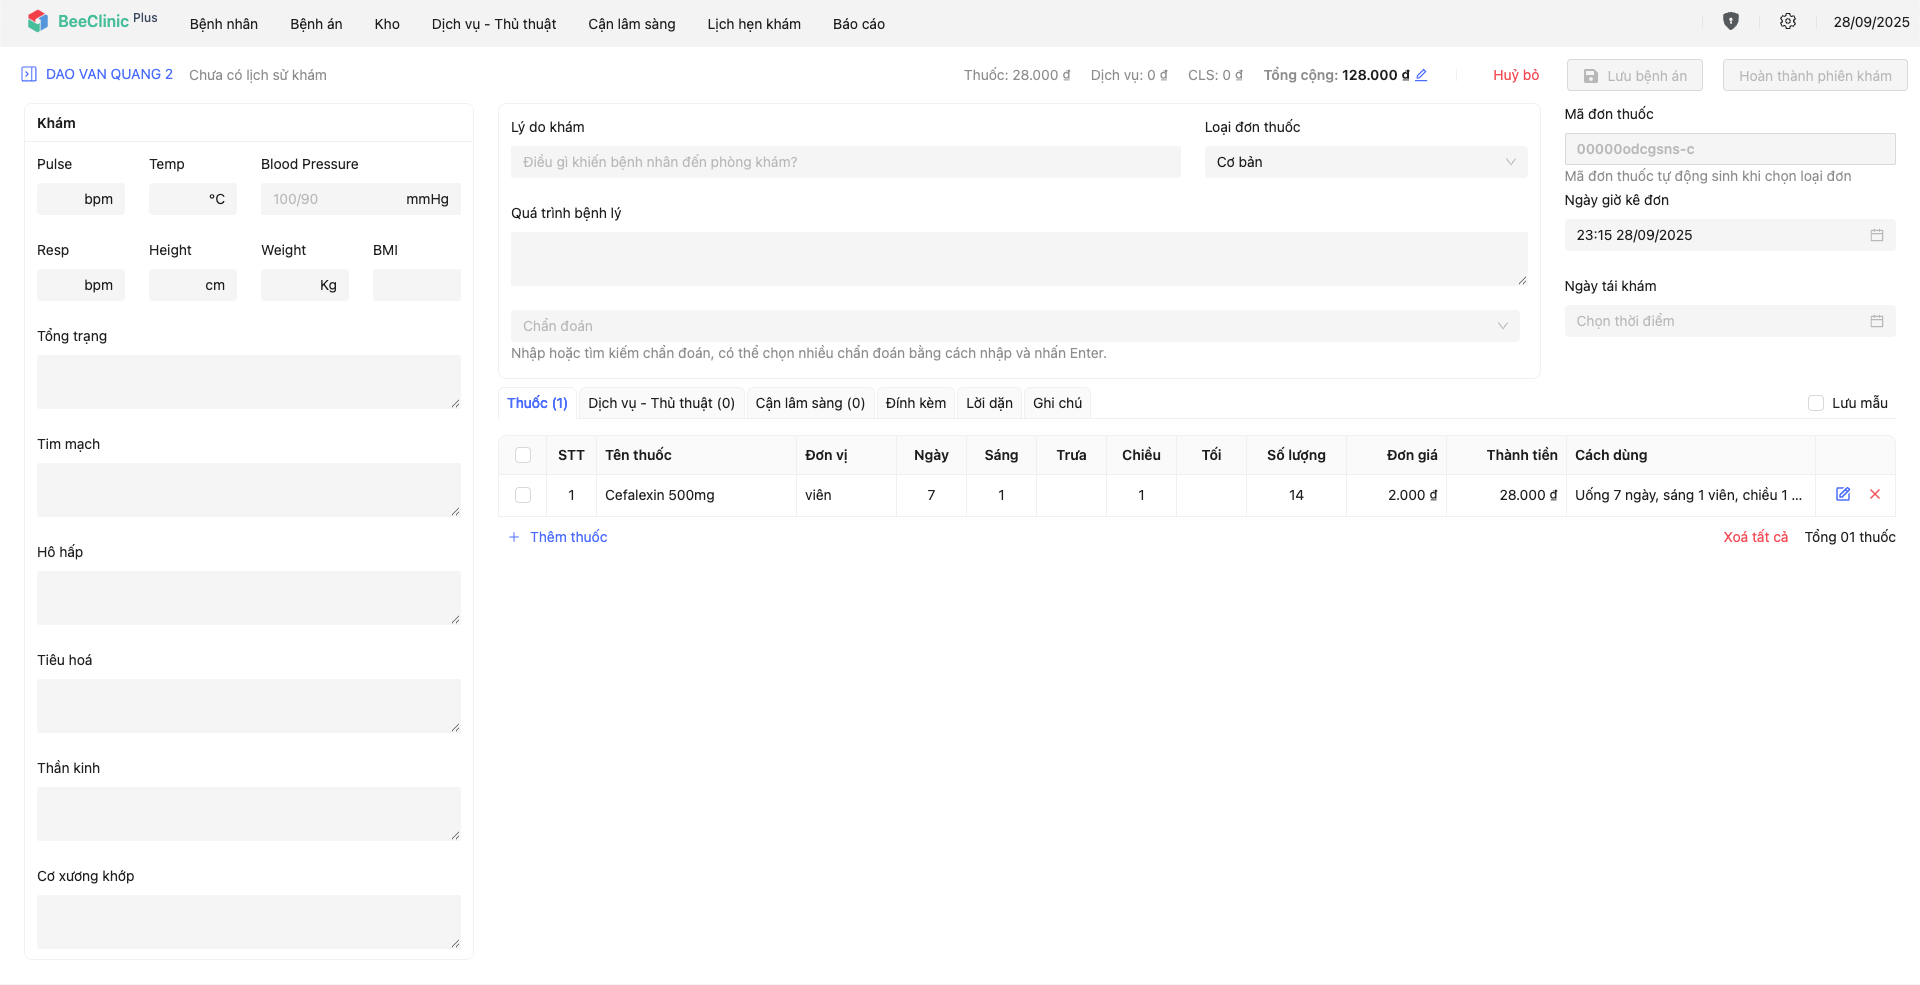Delete the Cefalexin 500mg row with red X
This screenshot has width=1920, height=985.
coord(1874,495)
